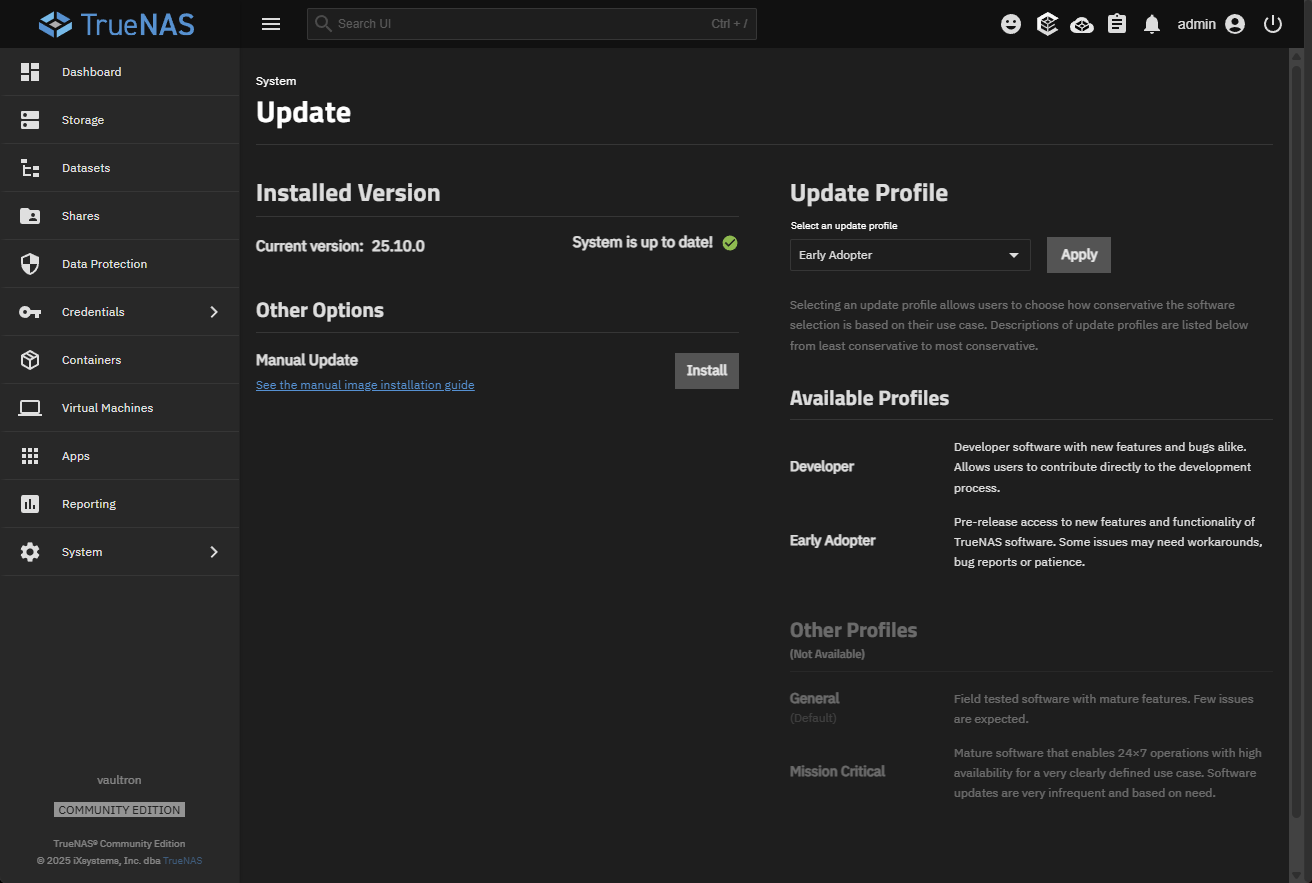Open the manual image installation guide link
The width and height of the screenshot is (1312, 883).
point(365,385)
